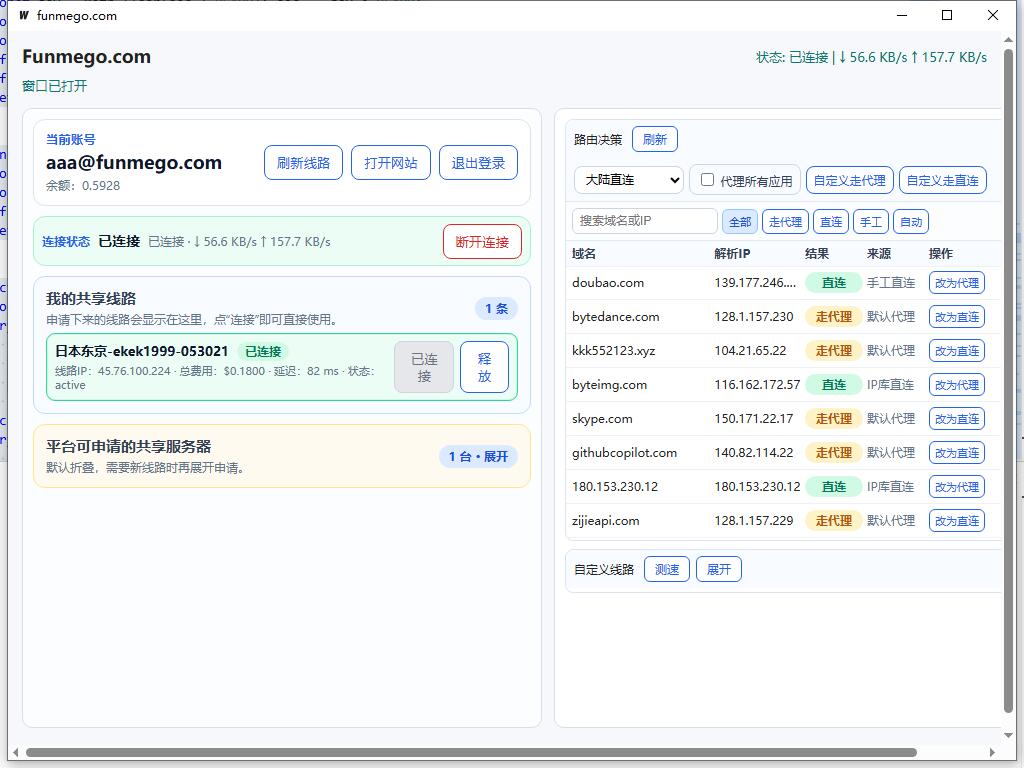Viewport: 1024px width, 768px height.
Task: Show only 自动 routing entries
Action: point(910,222)
